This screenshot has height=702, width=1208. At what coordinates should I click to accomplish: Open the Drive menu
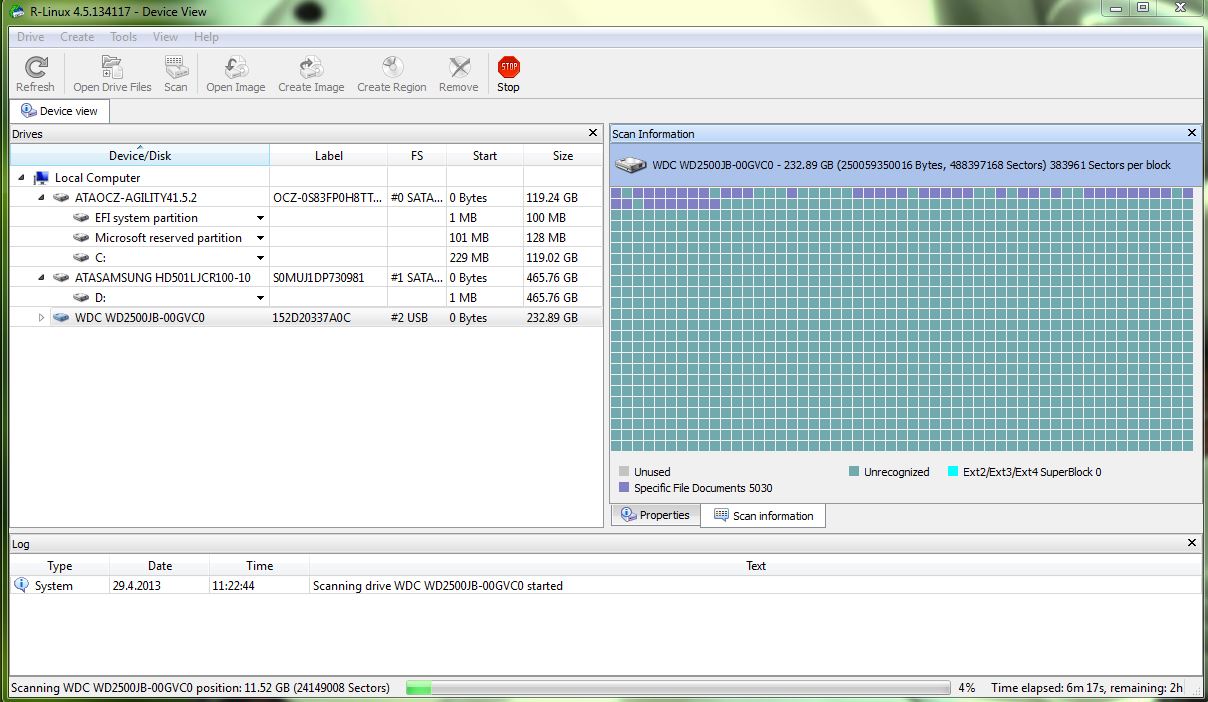[x=31, y=37]
